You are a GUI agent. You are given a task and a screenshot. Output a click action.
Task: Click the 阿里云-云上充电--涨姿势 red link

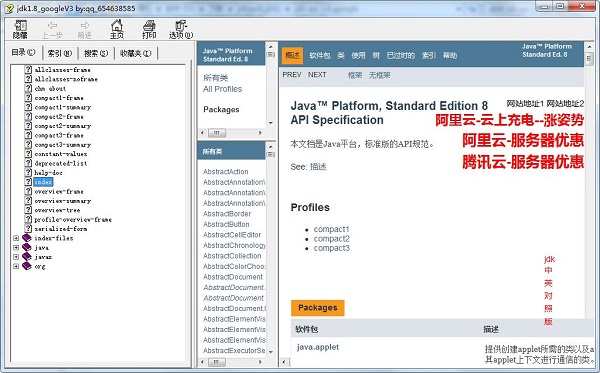tap(509, 120)
